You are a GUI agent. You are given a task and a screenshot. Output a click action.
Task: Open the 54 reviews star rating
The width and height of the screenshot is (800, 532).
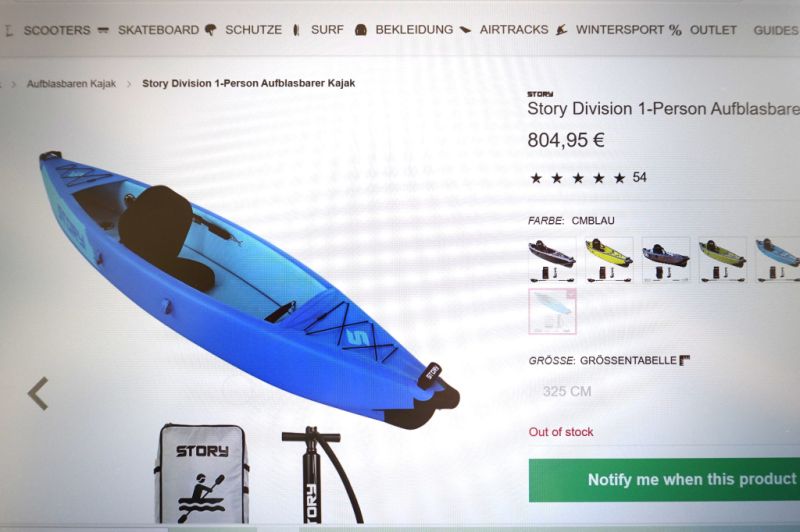pos(588,178)
